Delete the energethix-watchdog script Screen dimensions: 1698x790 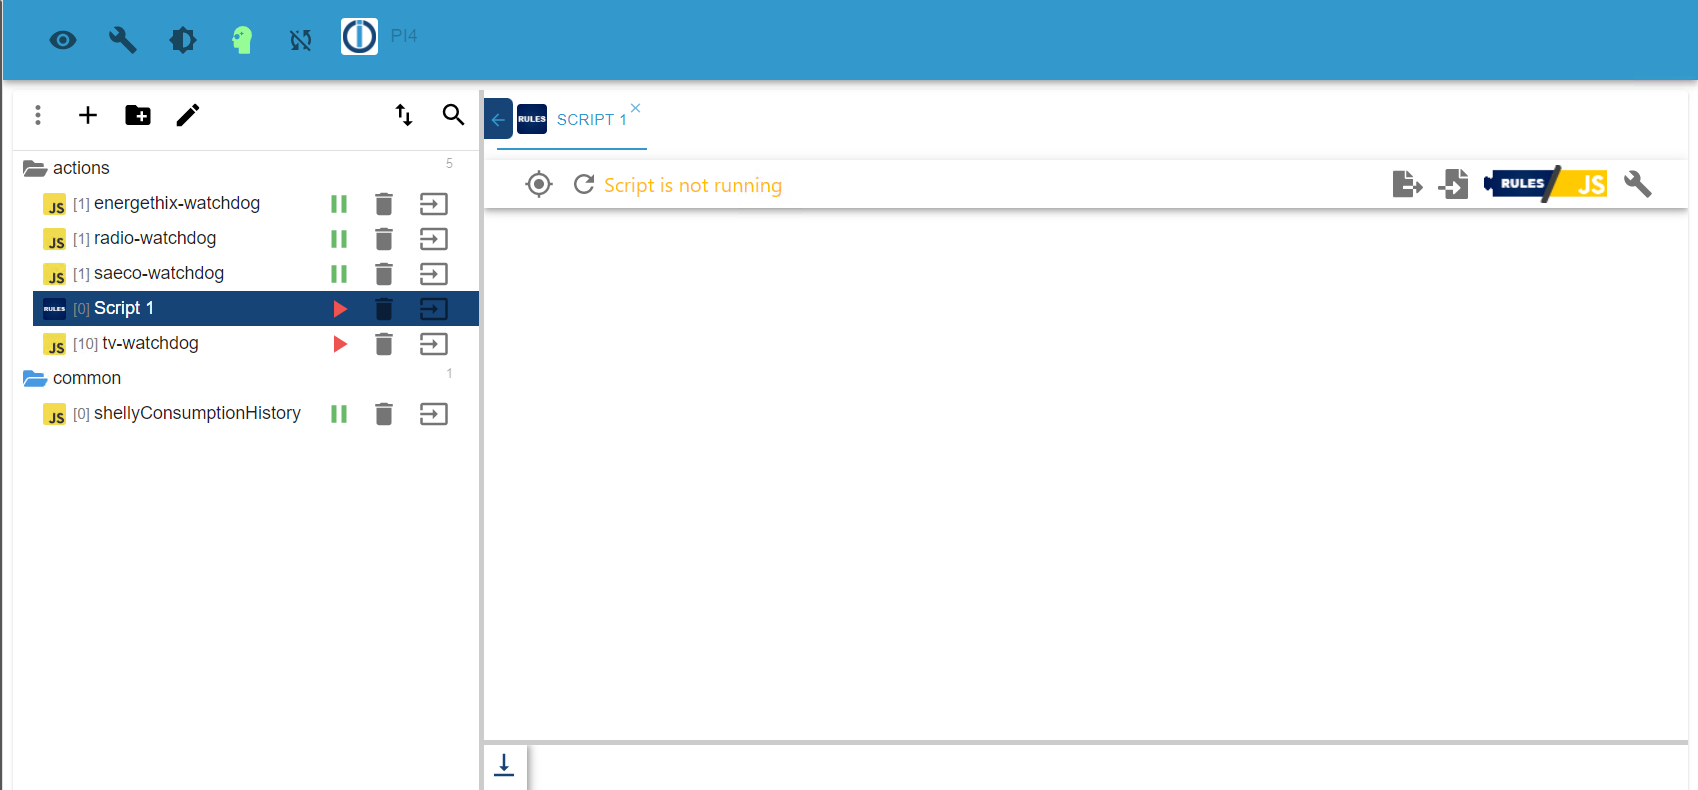pos(384,204)
